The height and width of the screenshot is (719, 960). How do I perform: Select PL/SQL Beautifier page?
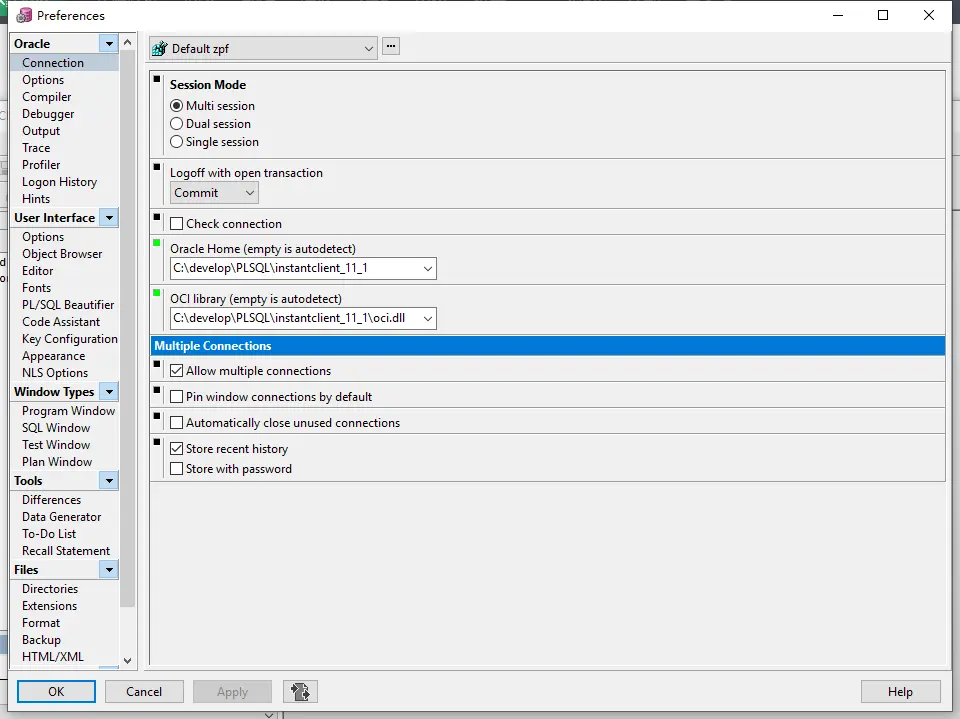pos(68,305)
